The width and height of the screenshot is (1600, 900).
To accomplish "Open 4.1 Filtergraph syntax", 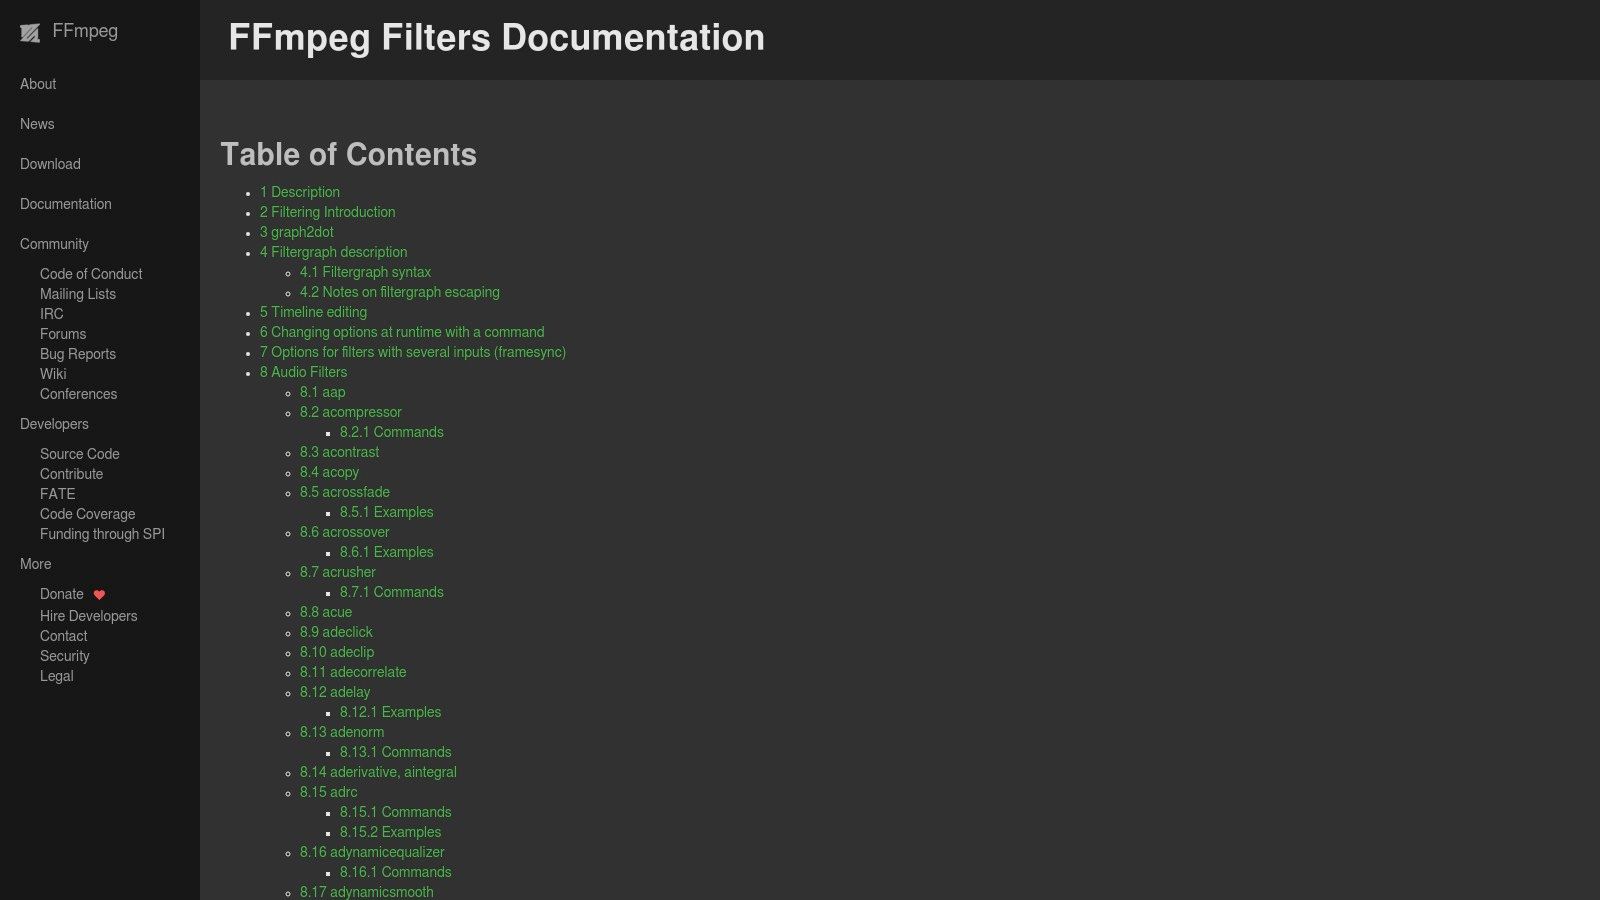I will point(365,272).
